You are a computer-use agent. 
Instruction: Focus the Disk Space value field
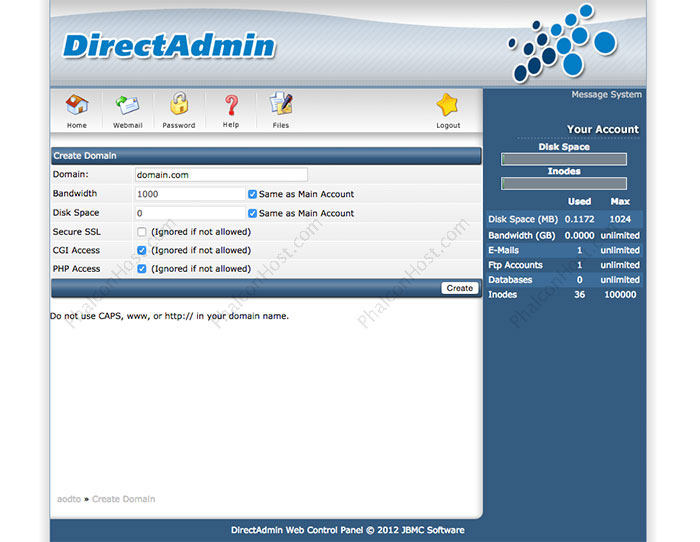(x=190, y=213)
